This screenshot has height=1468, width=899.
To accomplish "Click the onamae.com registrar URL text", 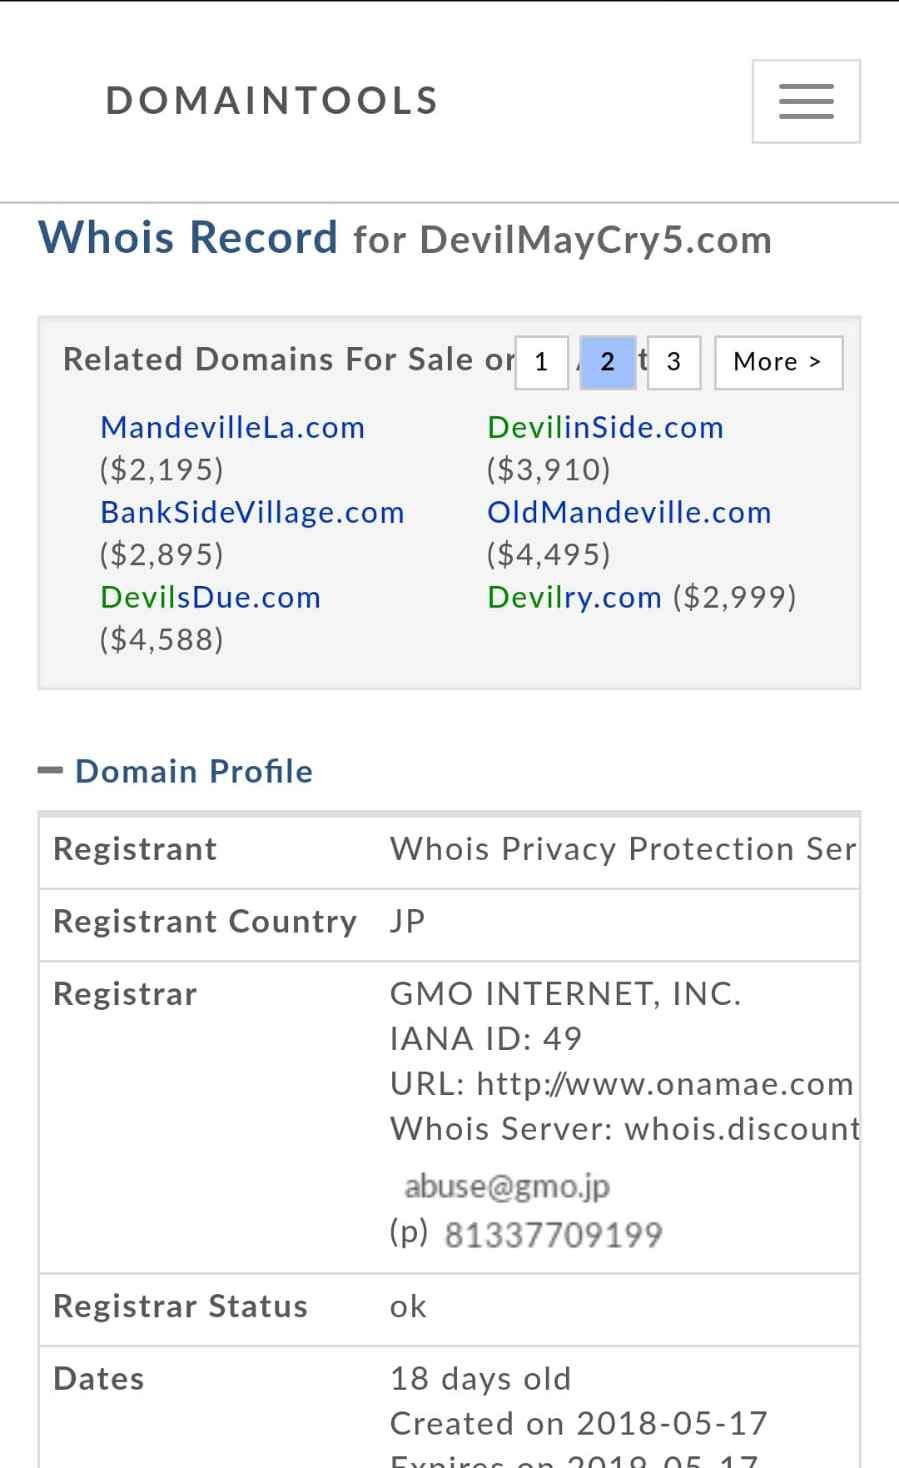I will [x=664, y=1084].
